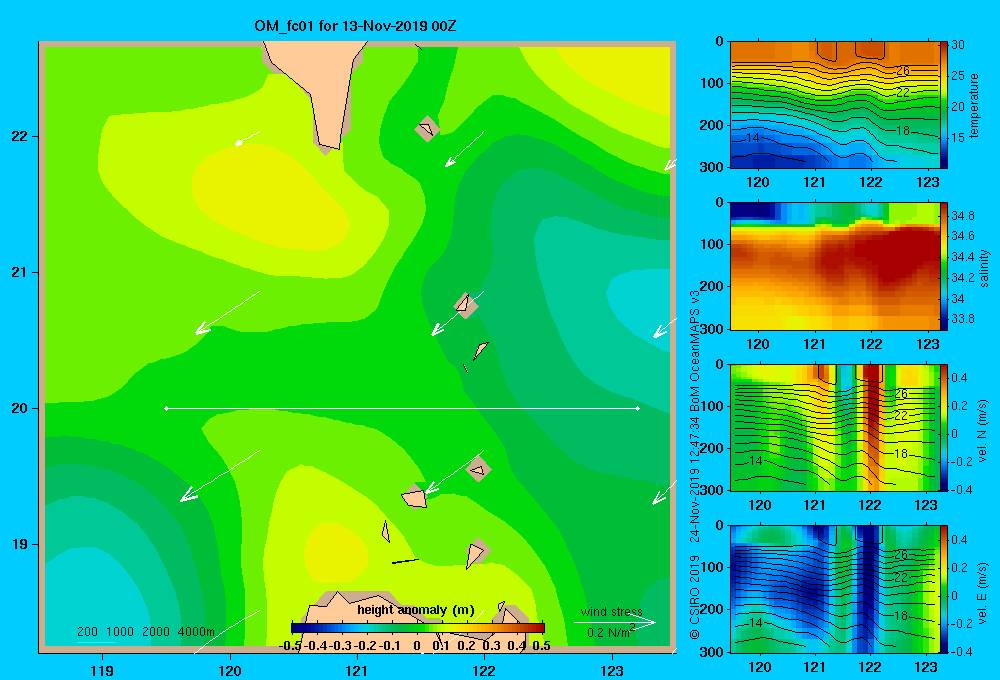Click the '34.8' tick on salinity scale

[962, 216]
